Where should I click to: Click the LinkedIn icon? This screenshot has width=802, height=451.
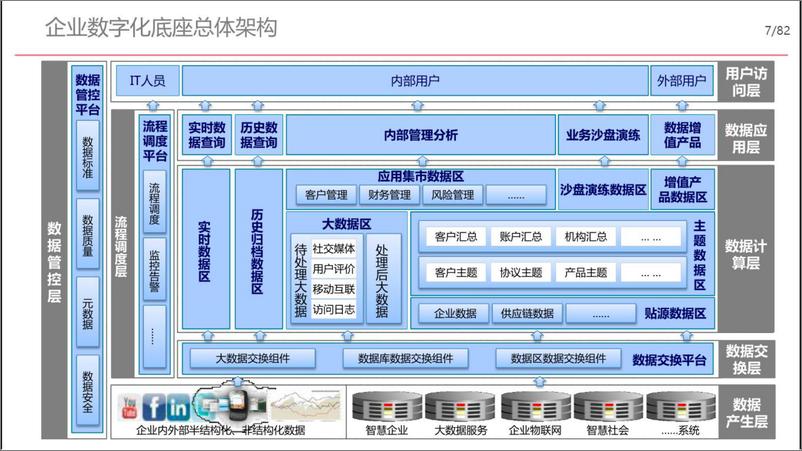click(x=177, y=408)
